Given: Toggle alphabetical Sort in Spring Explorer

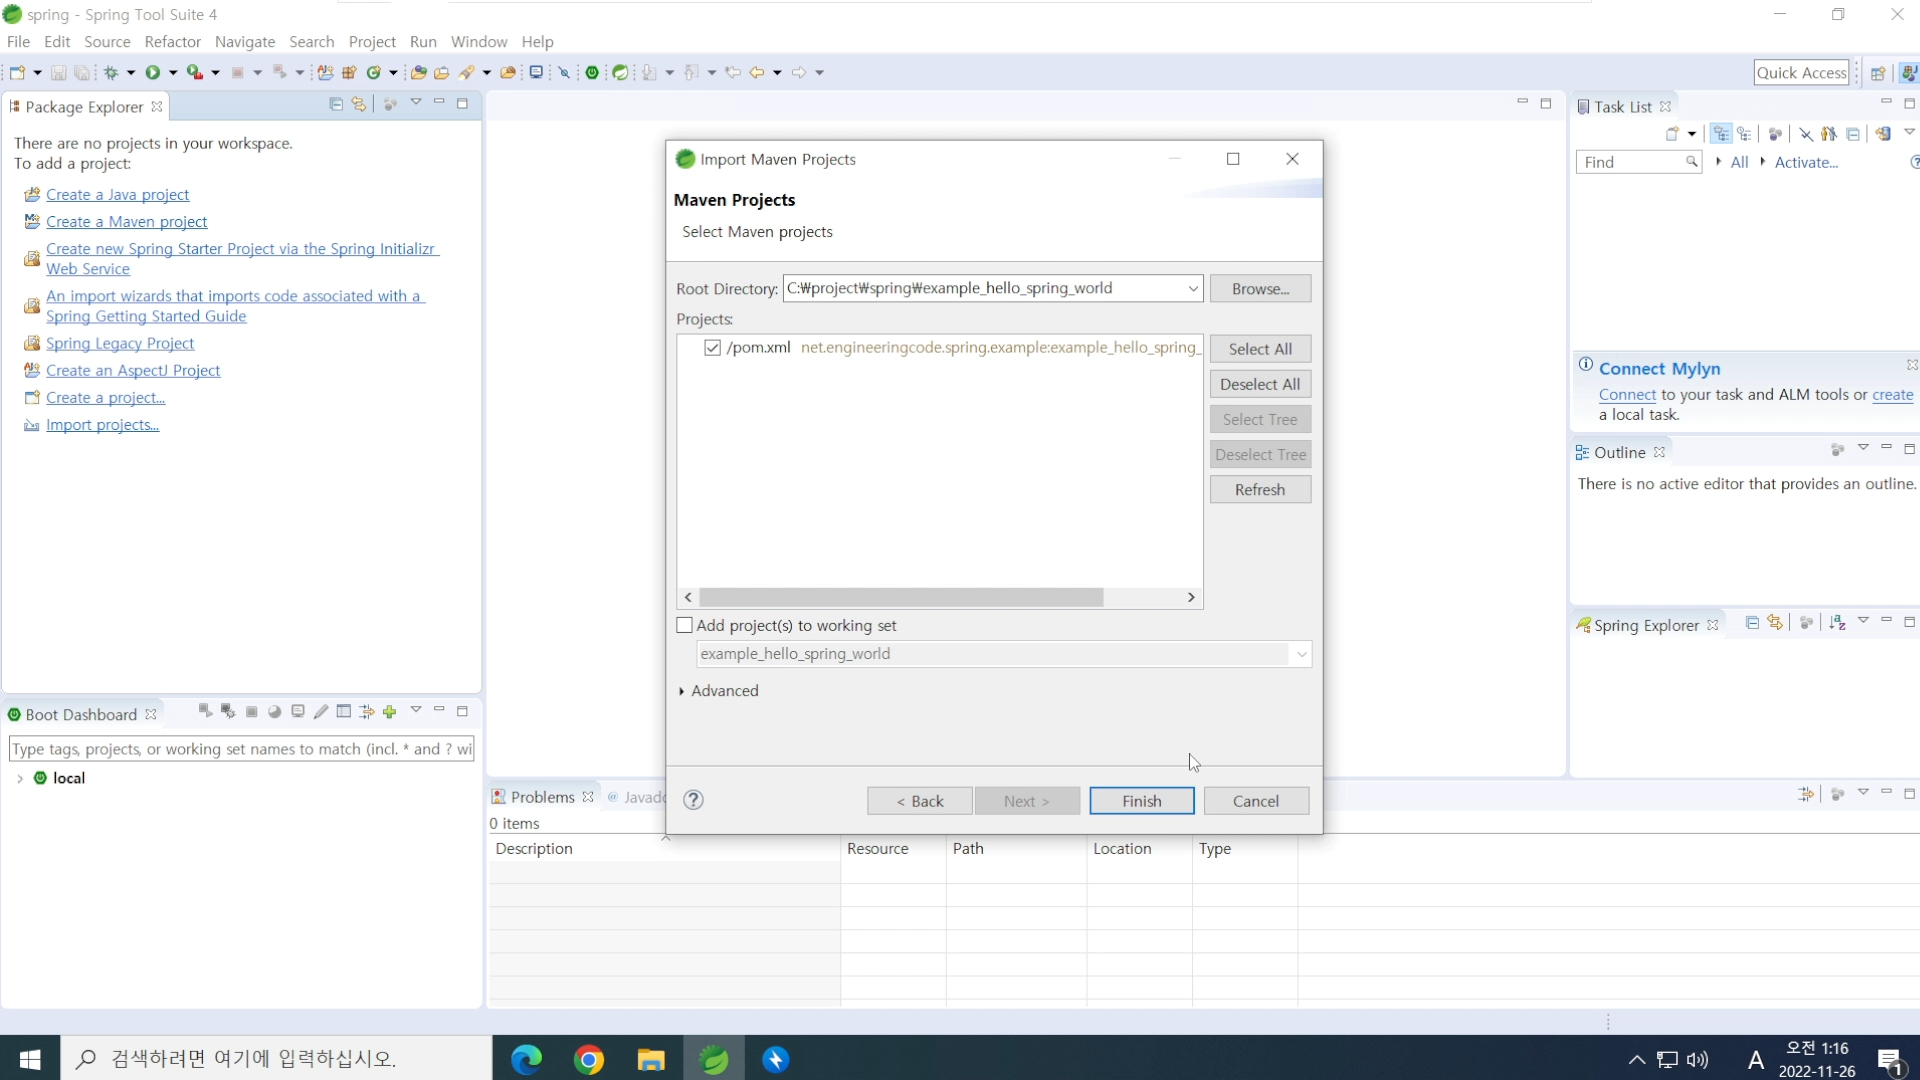Looking at the screenshot, I should point(1838,622).
